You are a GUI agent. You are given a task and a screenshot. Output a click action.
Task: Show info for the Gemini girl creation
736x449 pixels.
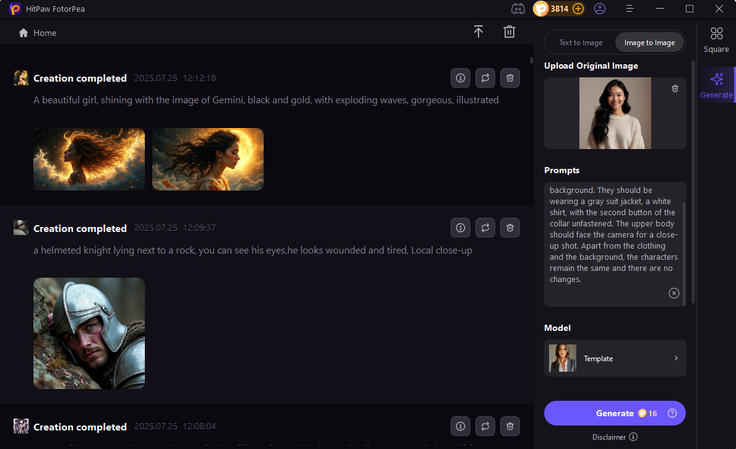pos(460,78)
